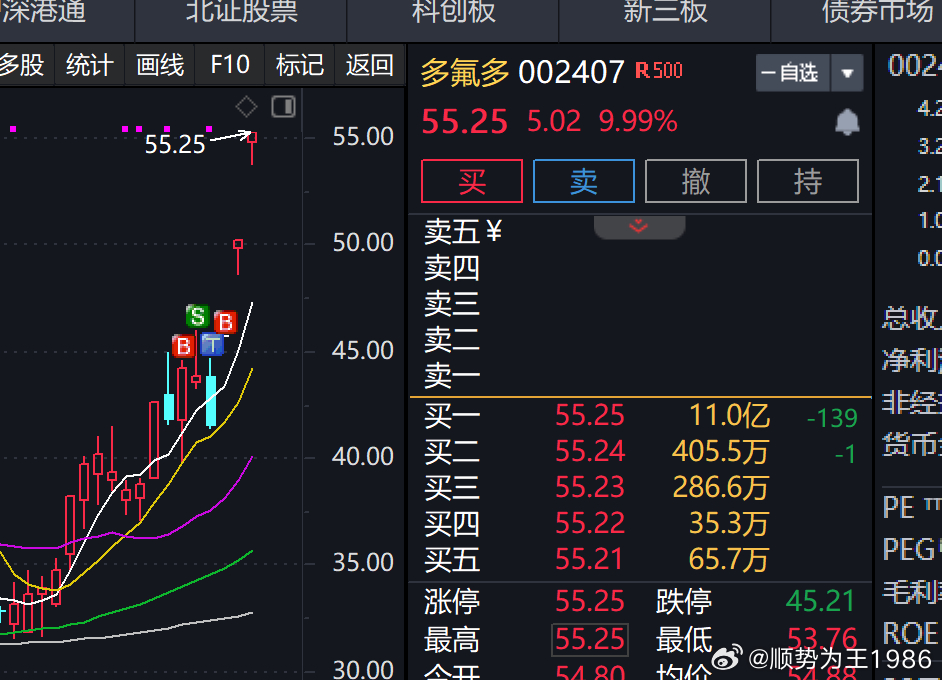
Task: Open the 自选 dropdown arrow
Action: [x=847, y=73]
